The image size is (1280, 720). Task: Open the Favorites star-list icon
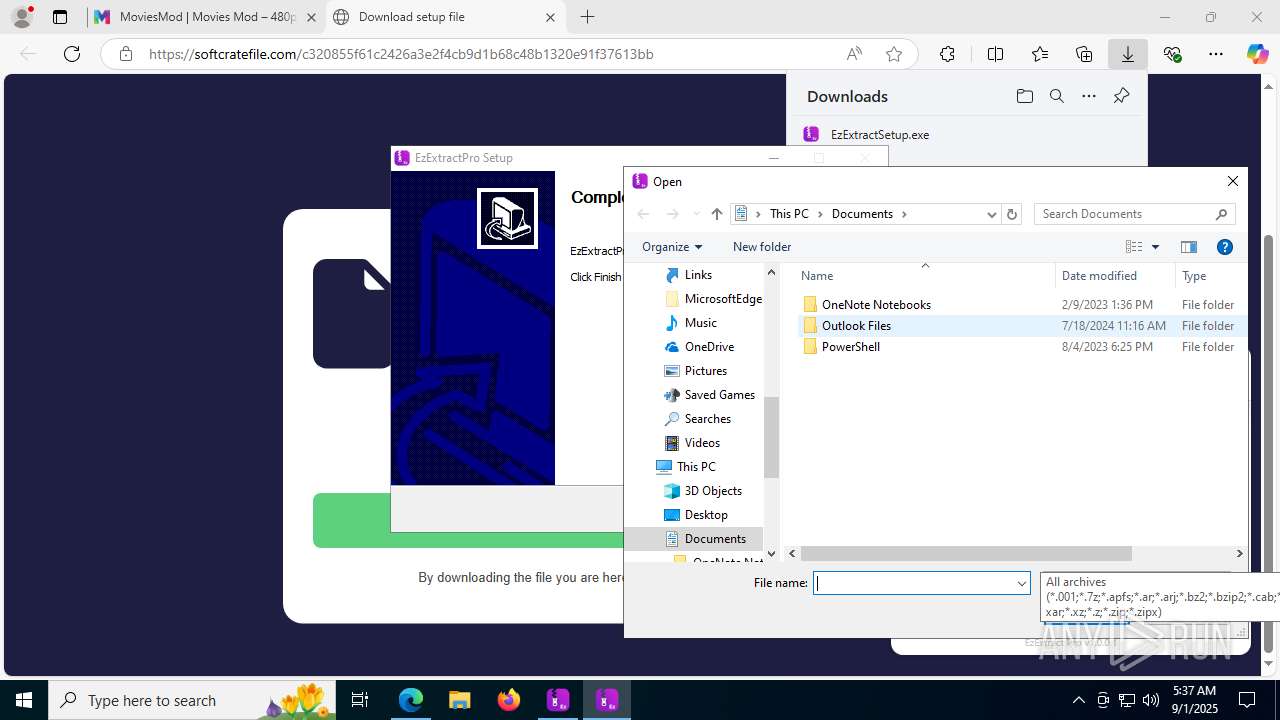(x=1040, y=54)
